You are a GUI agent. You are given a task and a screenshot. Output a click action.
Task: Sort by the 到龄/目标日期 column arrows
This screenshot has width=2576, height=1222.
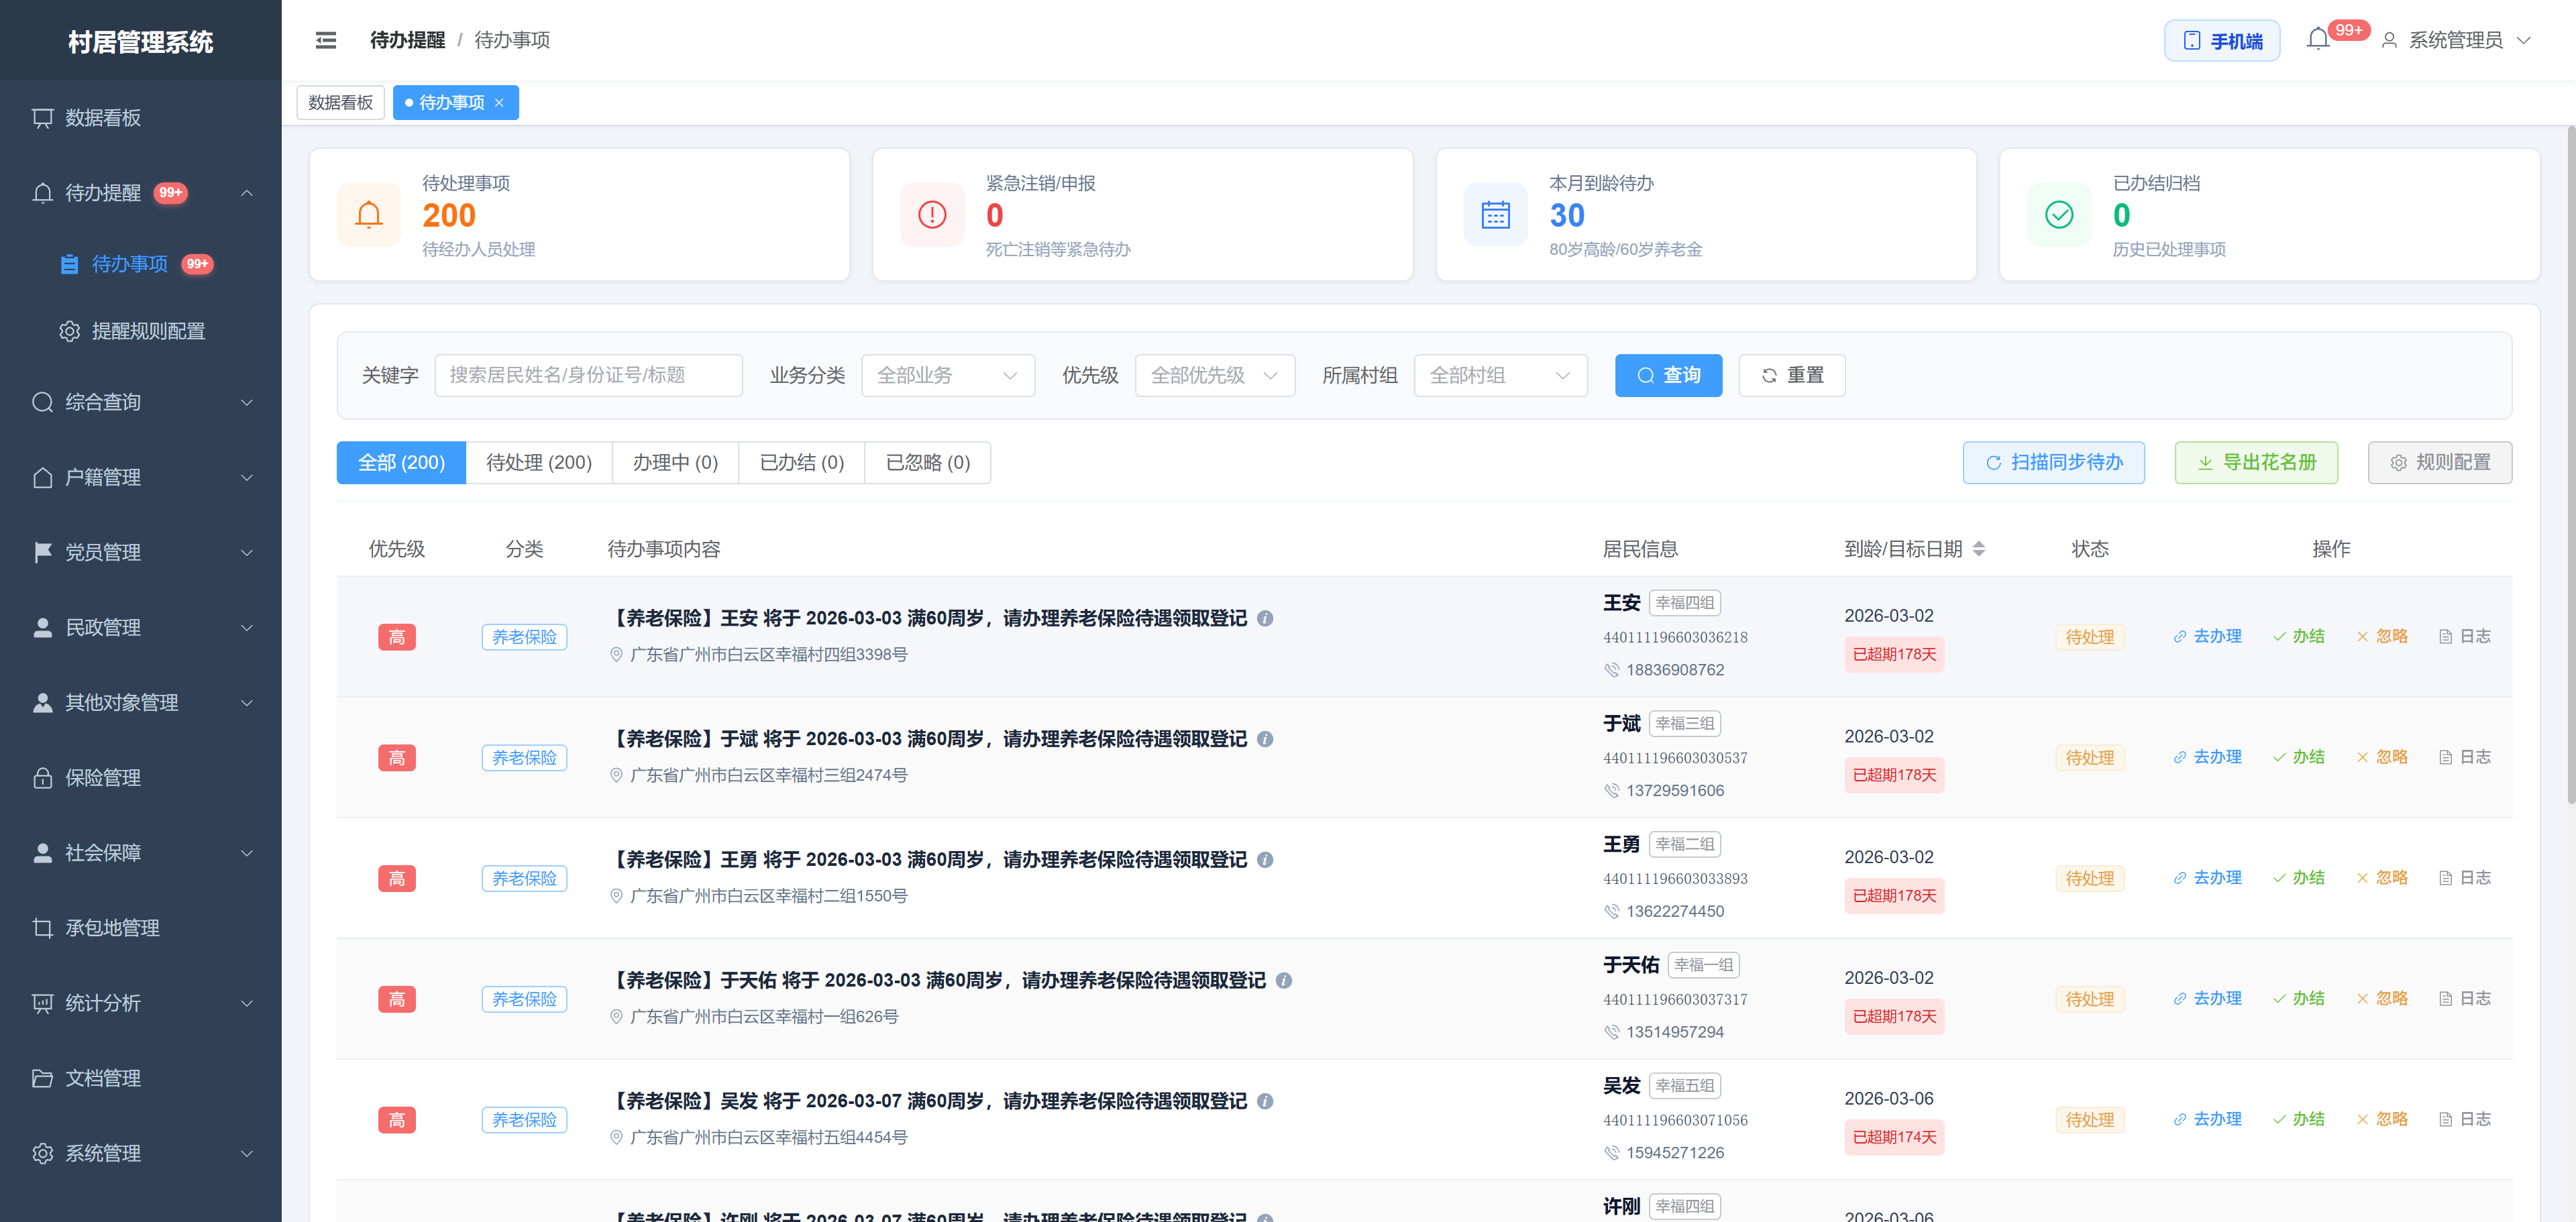click(1979, 549)
